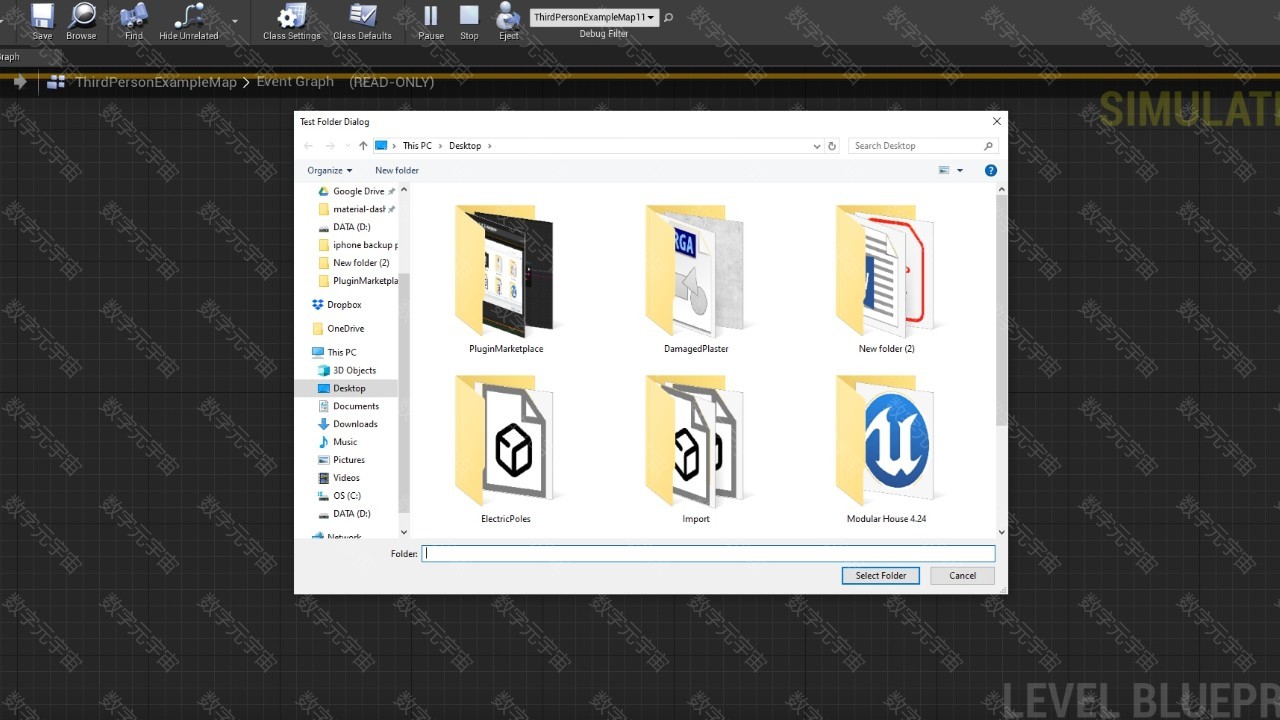Click Cancel in the folder dialog

(x=962, y=576)
